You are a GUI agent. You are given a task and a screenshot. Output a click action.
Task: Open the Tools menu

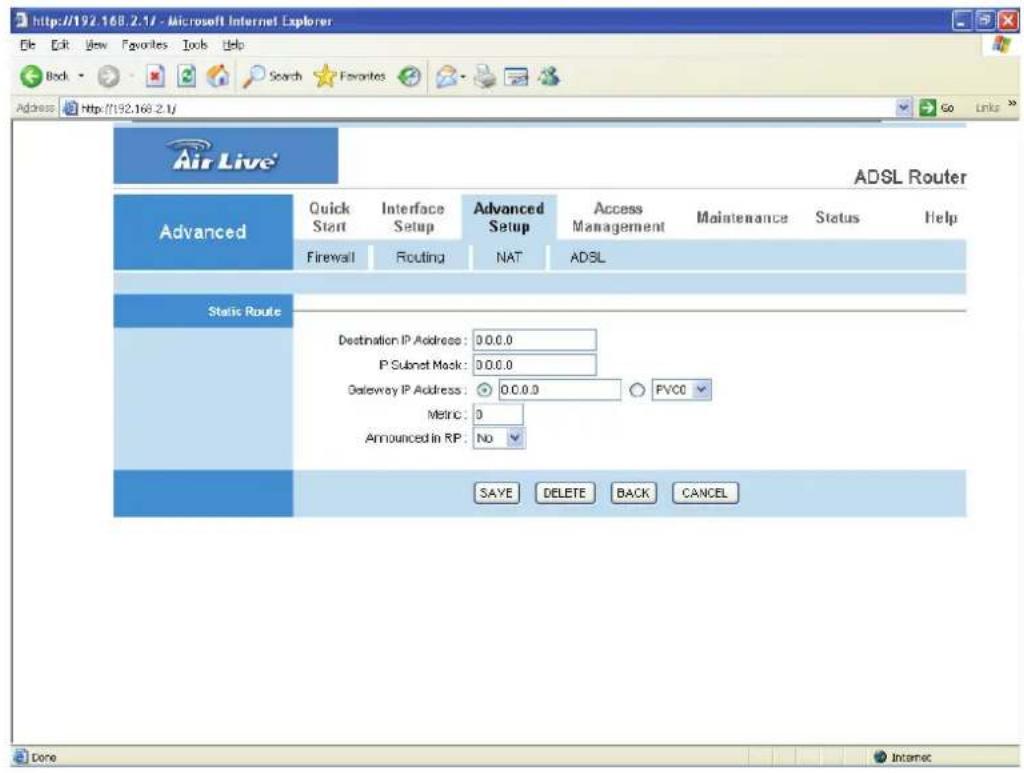coord(195,45)
